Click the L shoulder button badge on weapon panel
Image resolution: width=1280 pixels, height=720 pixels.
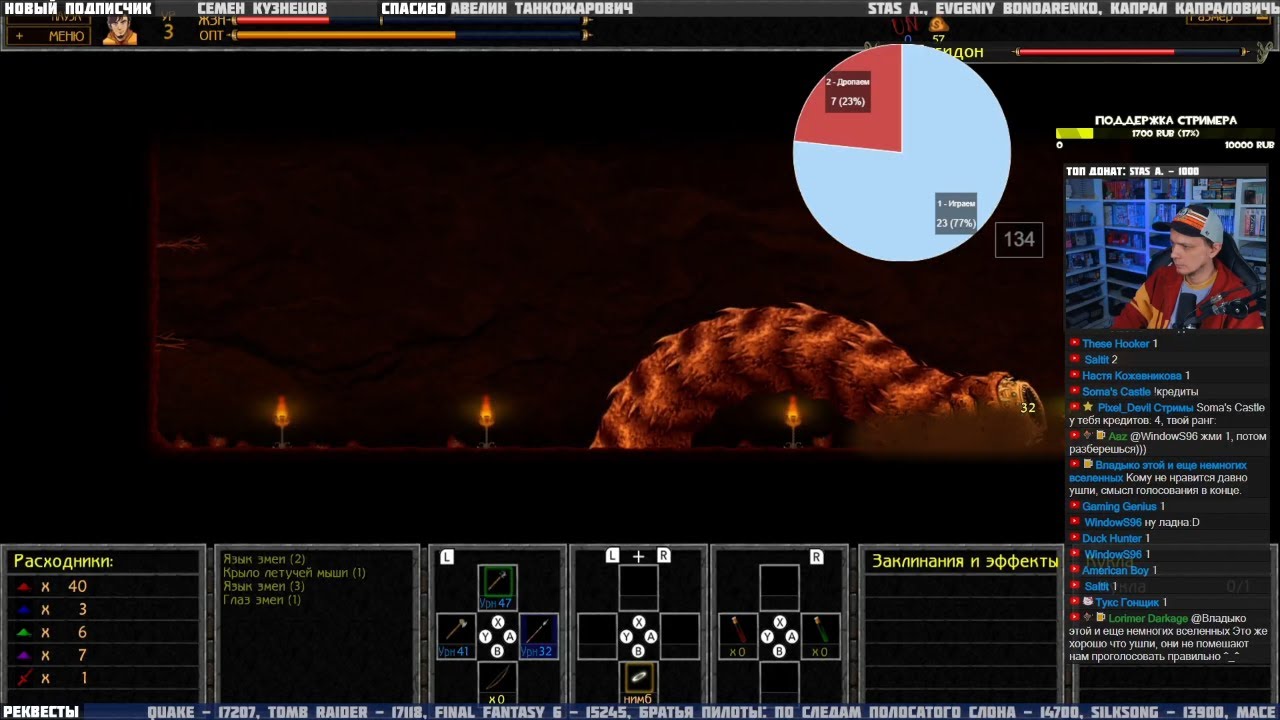[x=446, y=557]
